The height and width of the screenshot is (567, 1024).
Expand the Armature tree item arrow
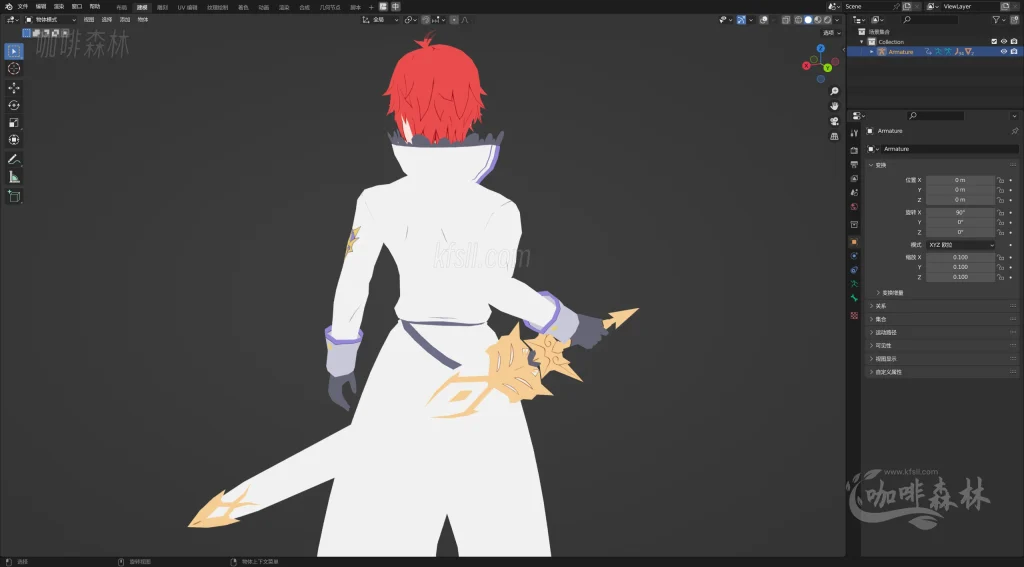pos(871,52)
